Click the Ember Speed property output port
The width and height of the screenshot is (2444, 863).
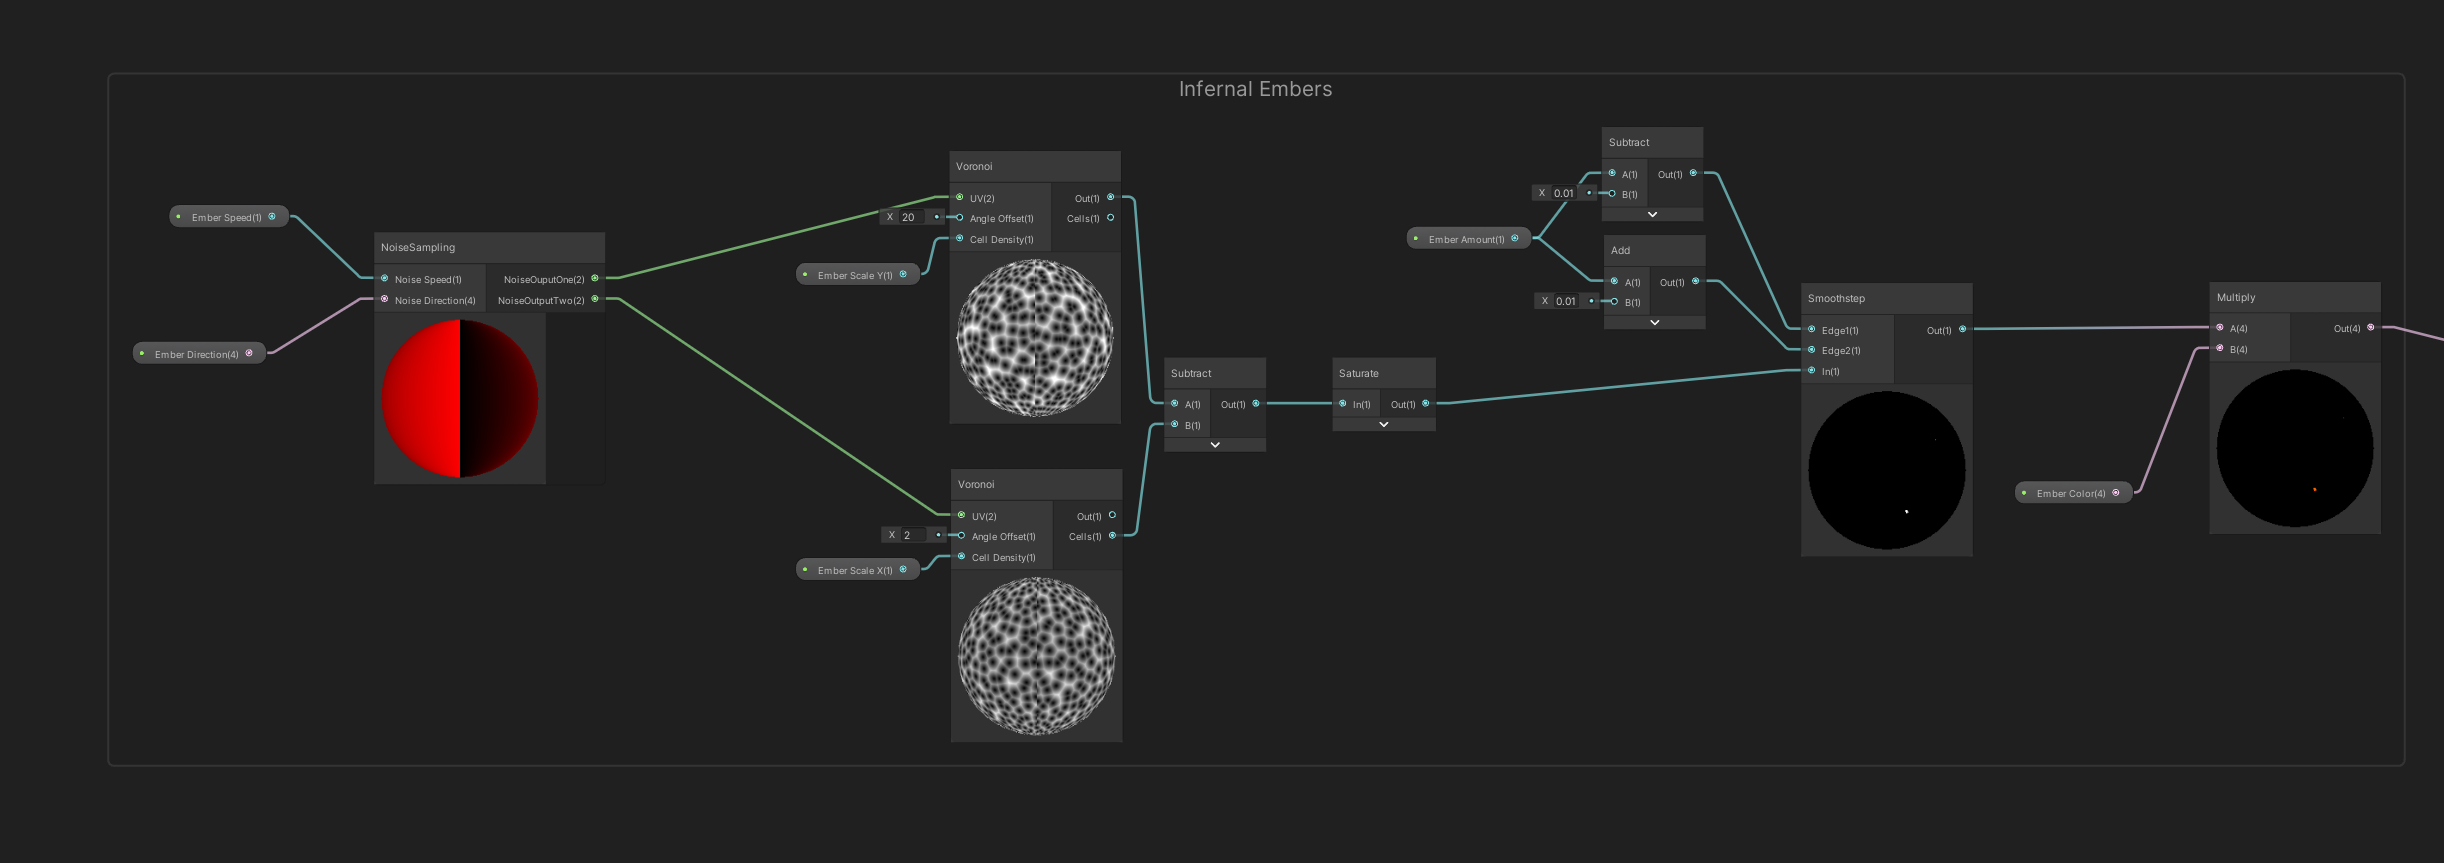[272, 217]
